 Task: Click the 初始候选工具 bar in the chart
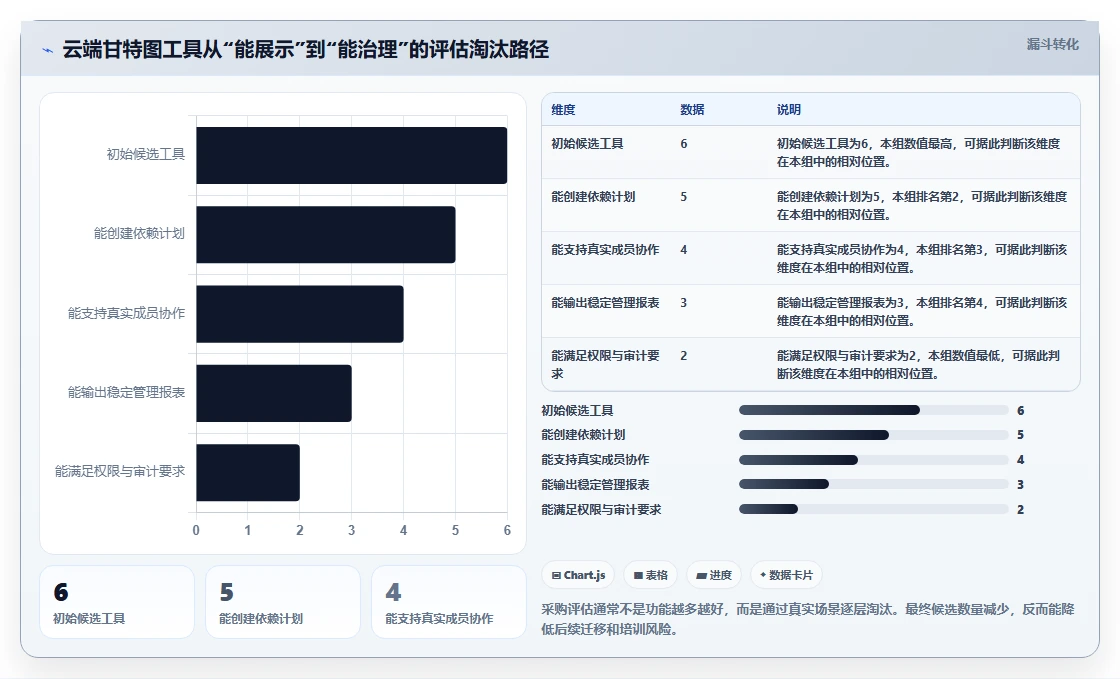[x=351, y=155]
